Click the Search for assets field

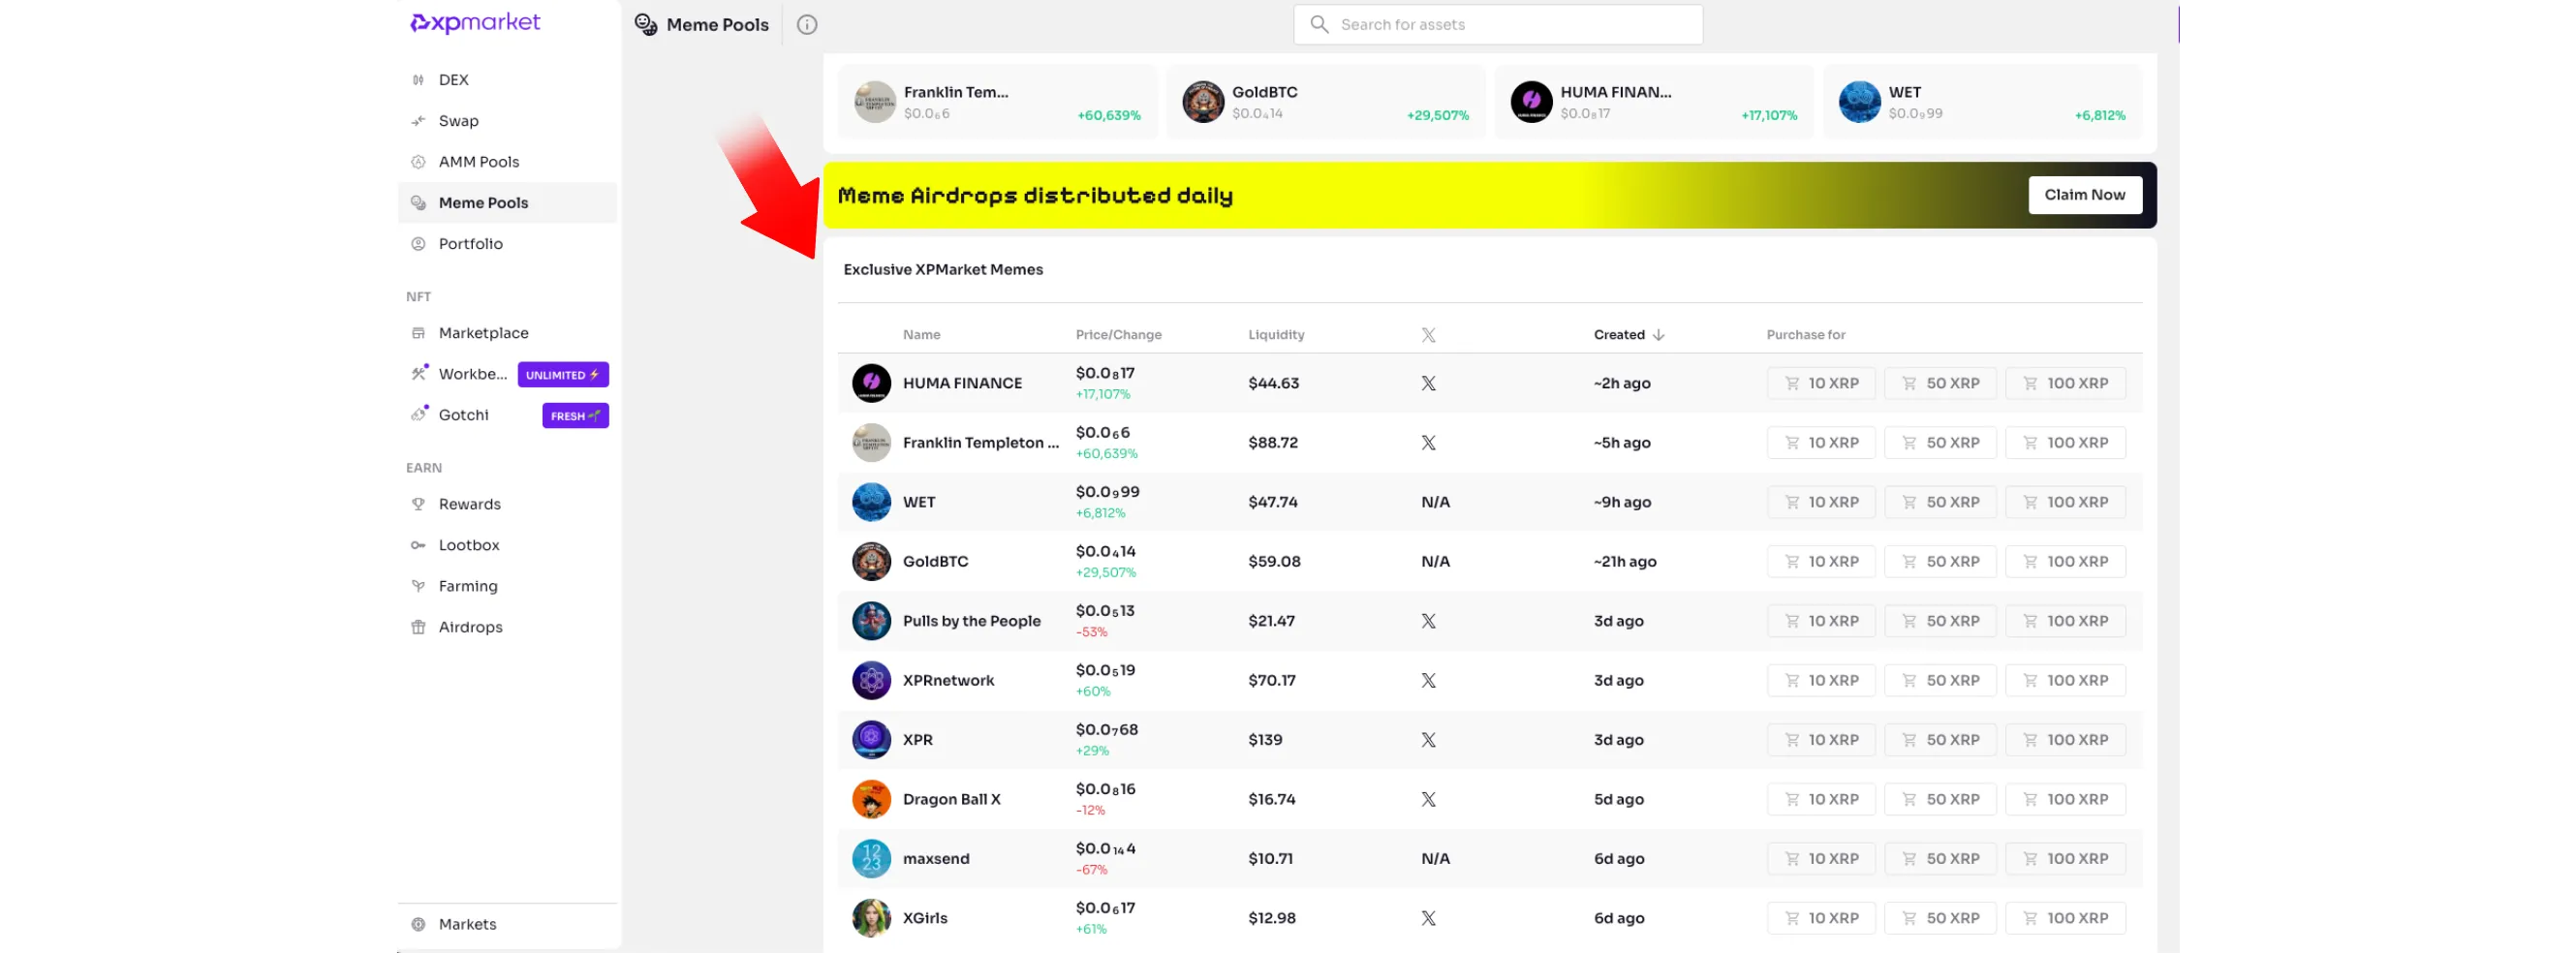(x=1497, y=25)
